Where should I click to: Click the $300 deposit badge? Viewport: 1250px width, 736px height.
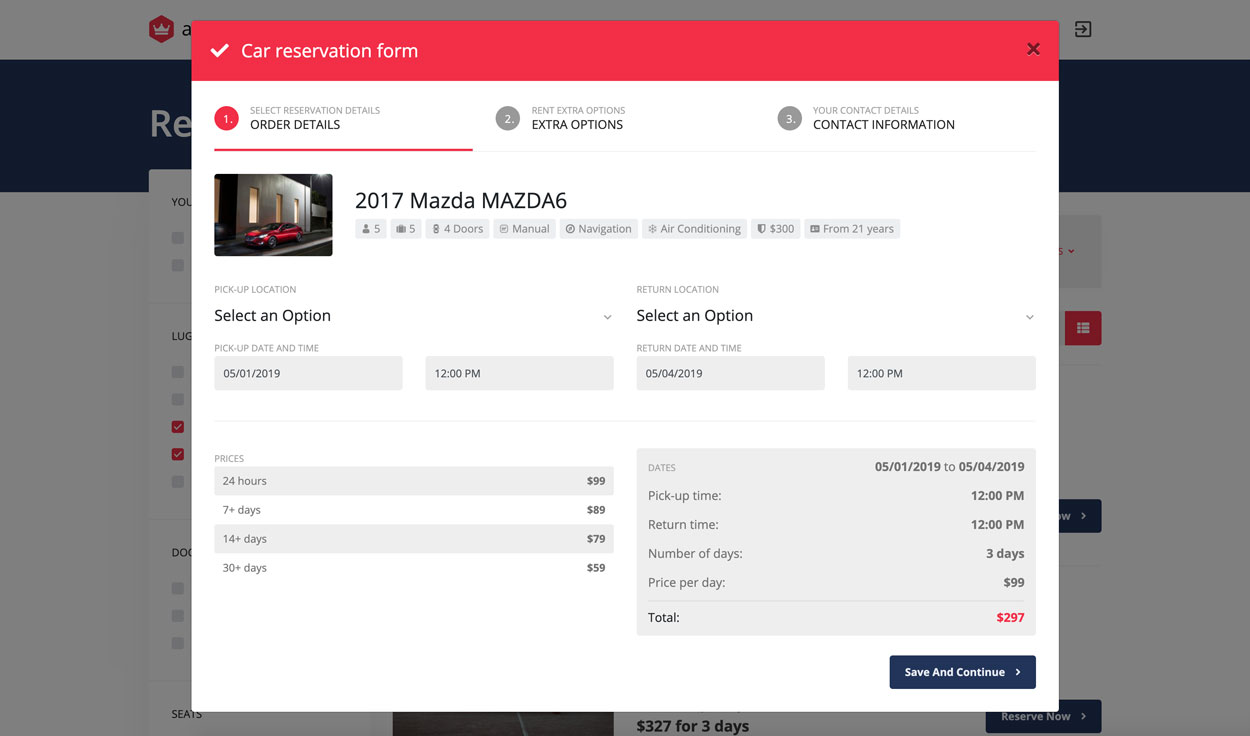pyautogui.click(x=776, y=229)
